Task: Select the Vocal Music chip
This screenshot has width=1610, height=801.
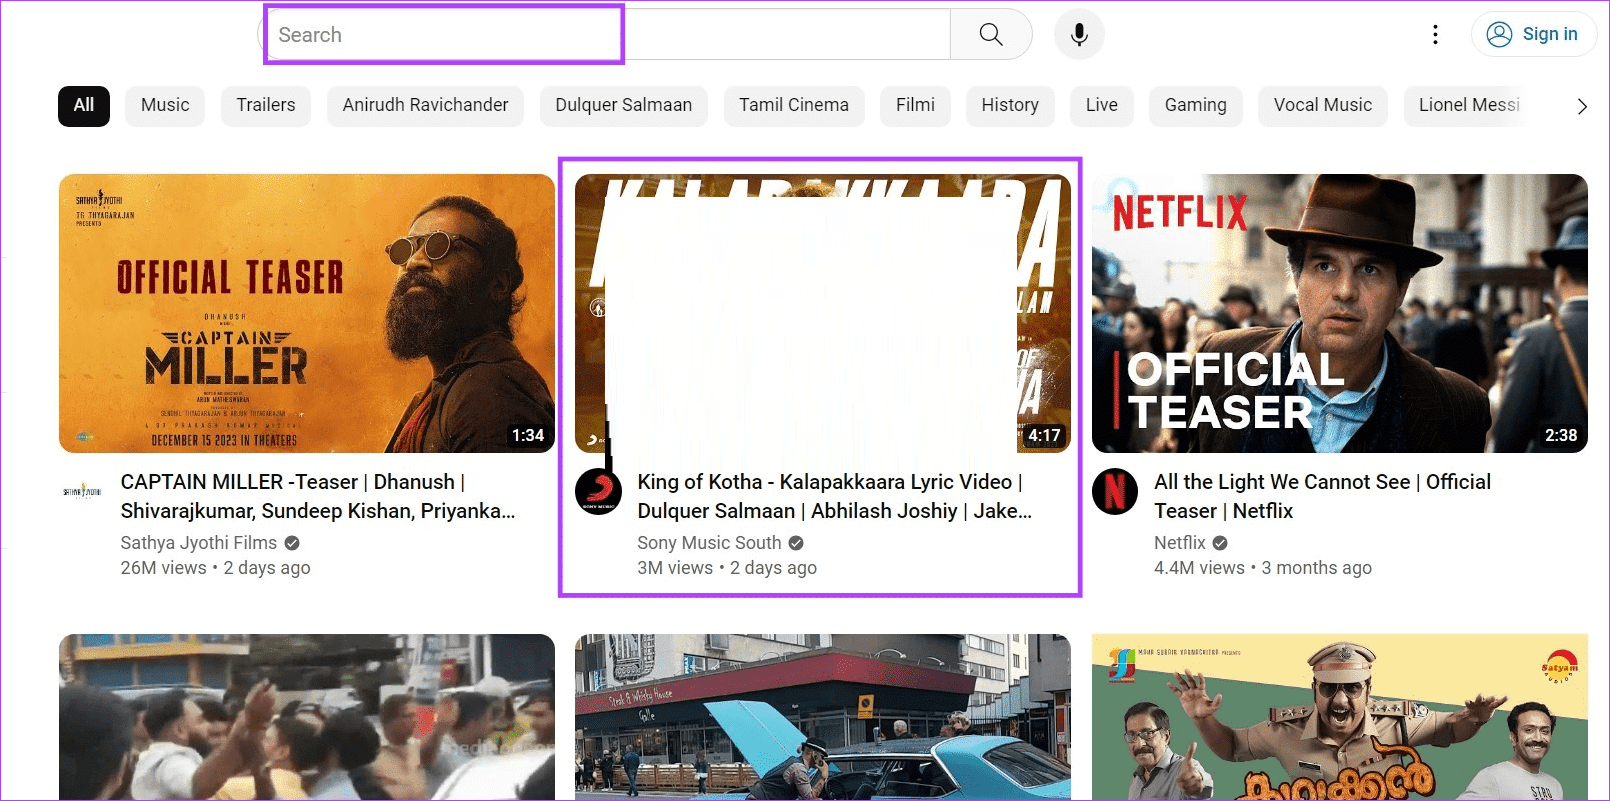Action: pos(1323,106)
